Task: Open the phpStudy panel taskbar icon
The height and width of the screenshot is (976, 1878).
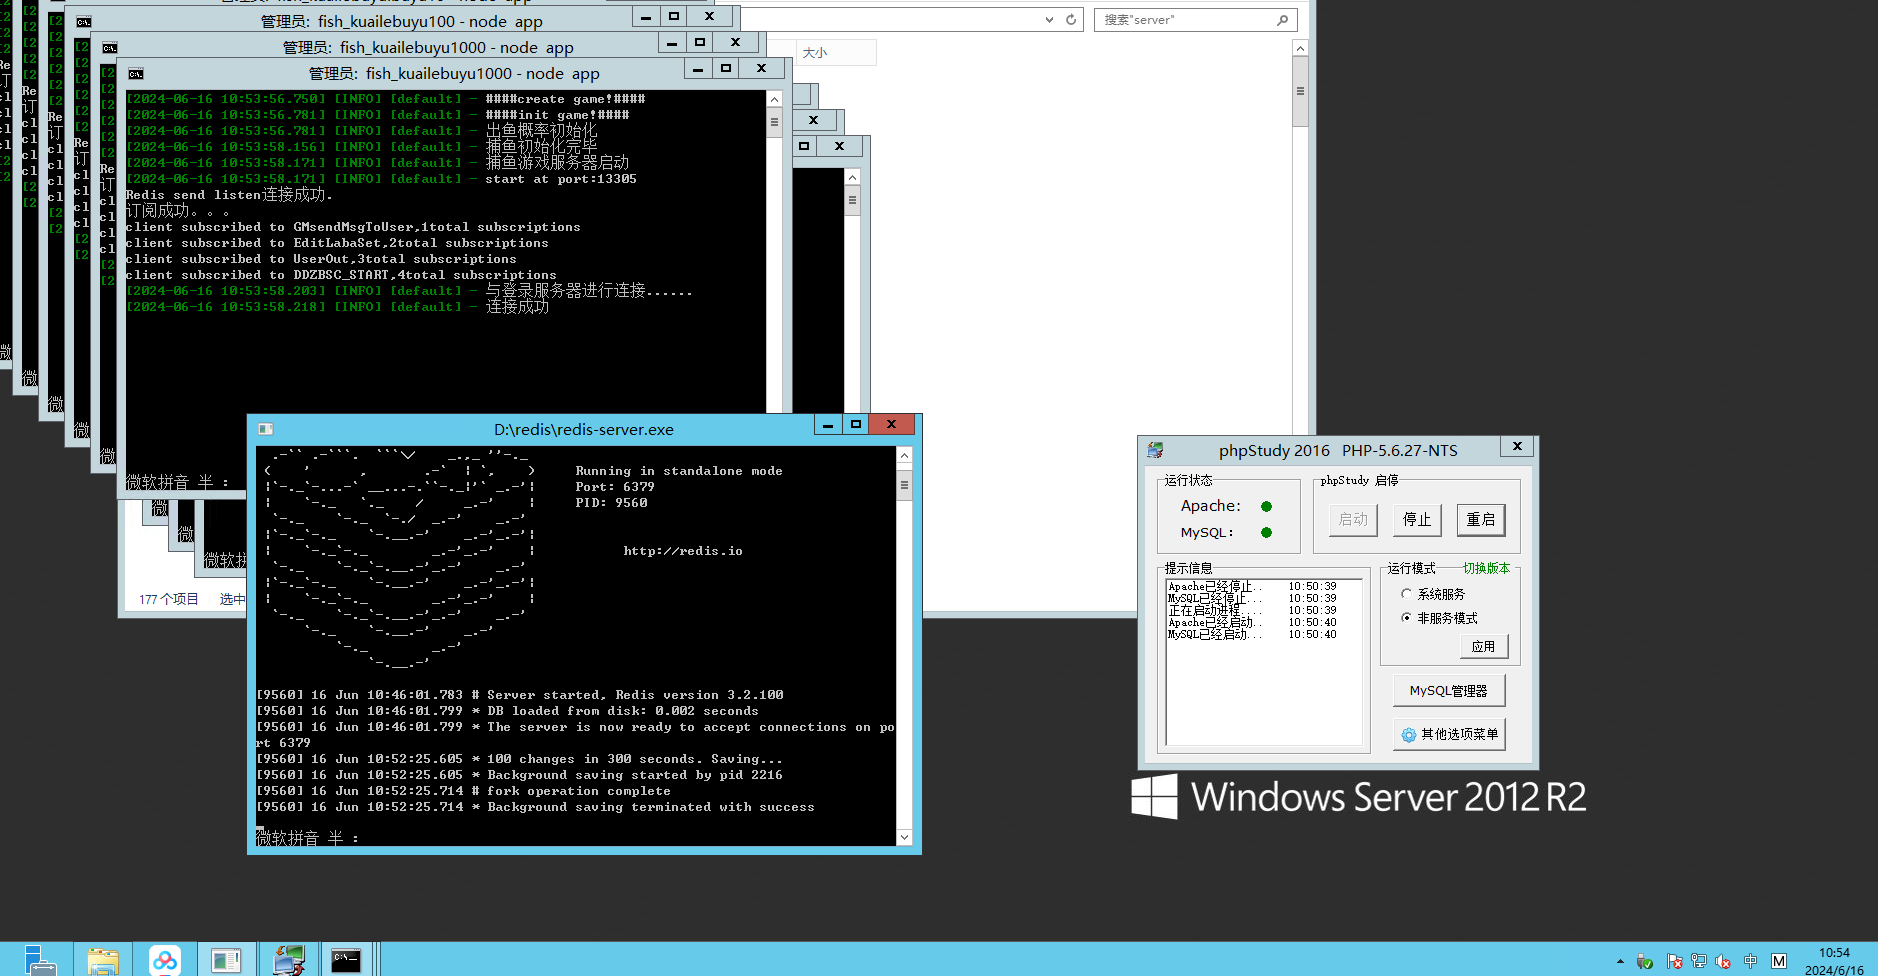Action: (x=226, y=961)
